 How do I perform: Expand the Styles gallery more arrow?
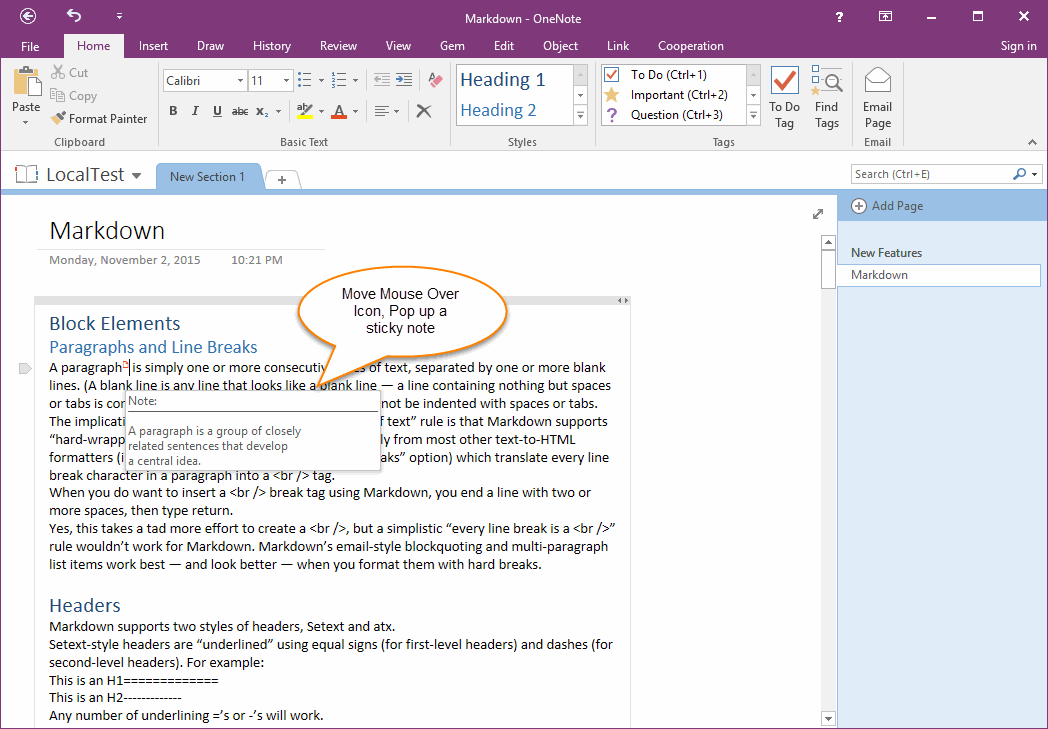tap(581, 116)
